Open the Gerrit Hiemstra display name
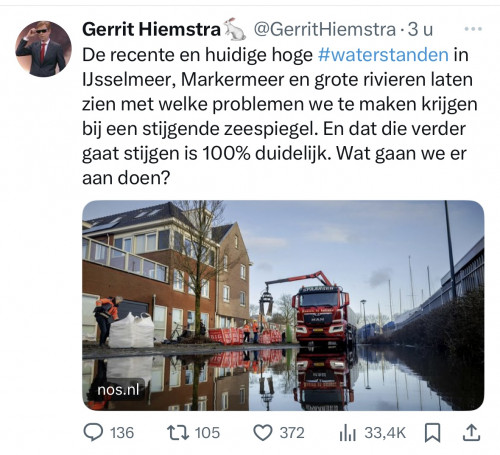The width and height of the screenshot is (500, 455). 152,29
